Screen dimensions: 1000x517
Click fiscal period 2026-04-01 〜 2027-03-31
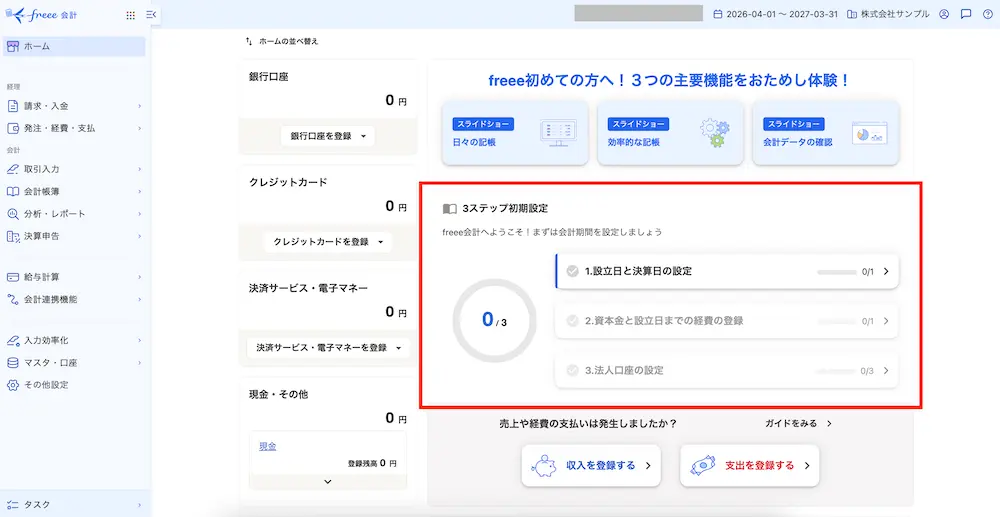point(783,14)
